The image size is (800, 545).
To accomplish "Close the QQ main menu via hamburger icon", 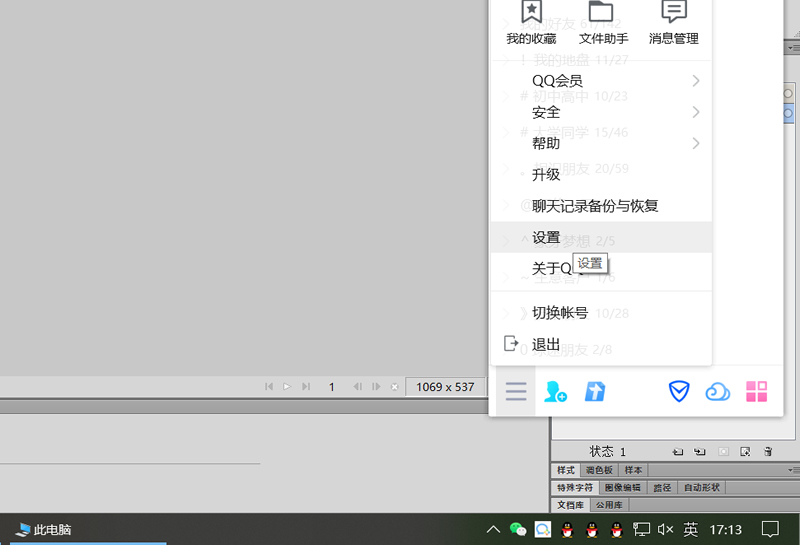I will click(x=516, y=391).
